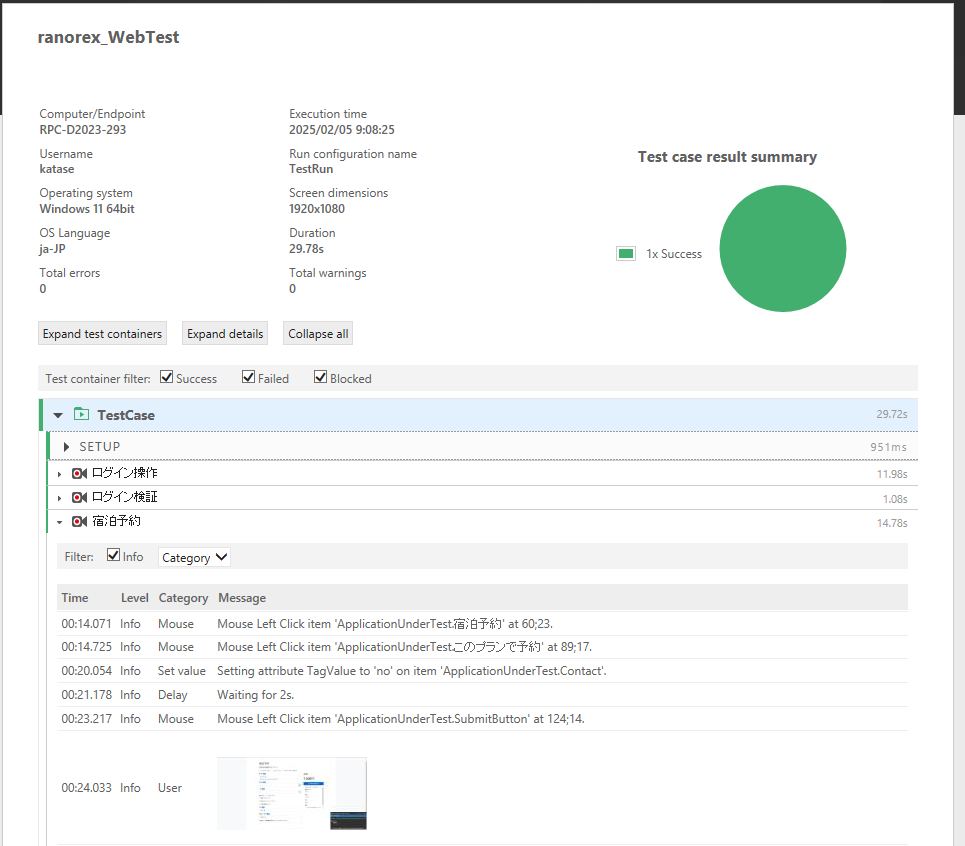Click the video icon beside 宿泊予約
This screenshot has height=846, width=965.
(80, 521)
